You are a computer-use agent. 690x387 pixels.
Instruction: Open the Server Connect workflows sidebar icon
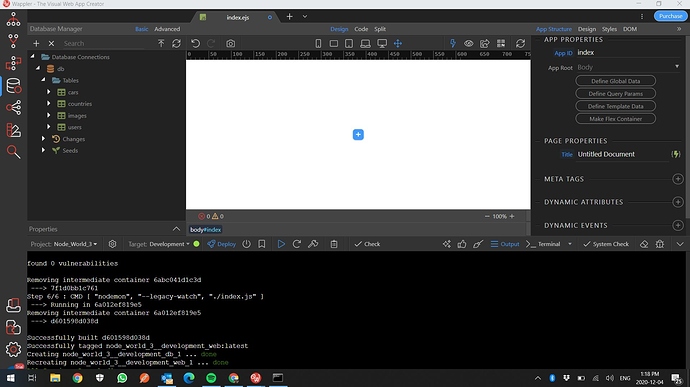click(x=13, y=63)
